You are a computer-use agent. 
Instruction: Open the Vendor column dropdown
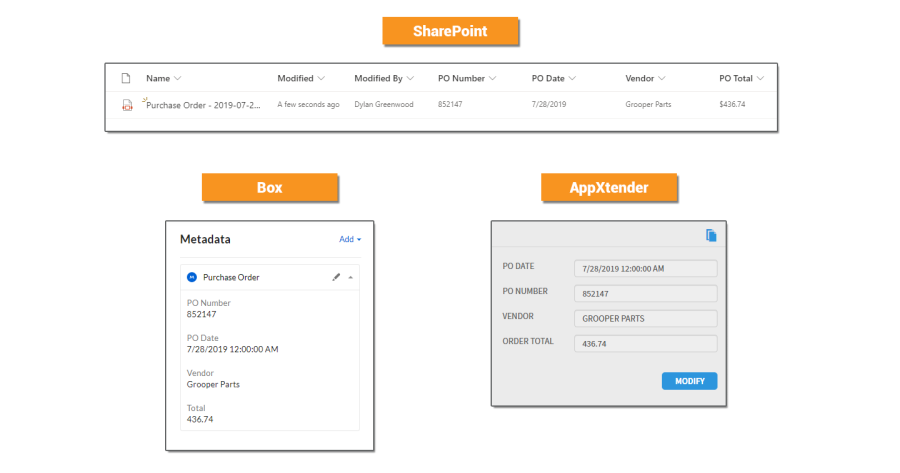pos(662,78)
